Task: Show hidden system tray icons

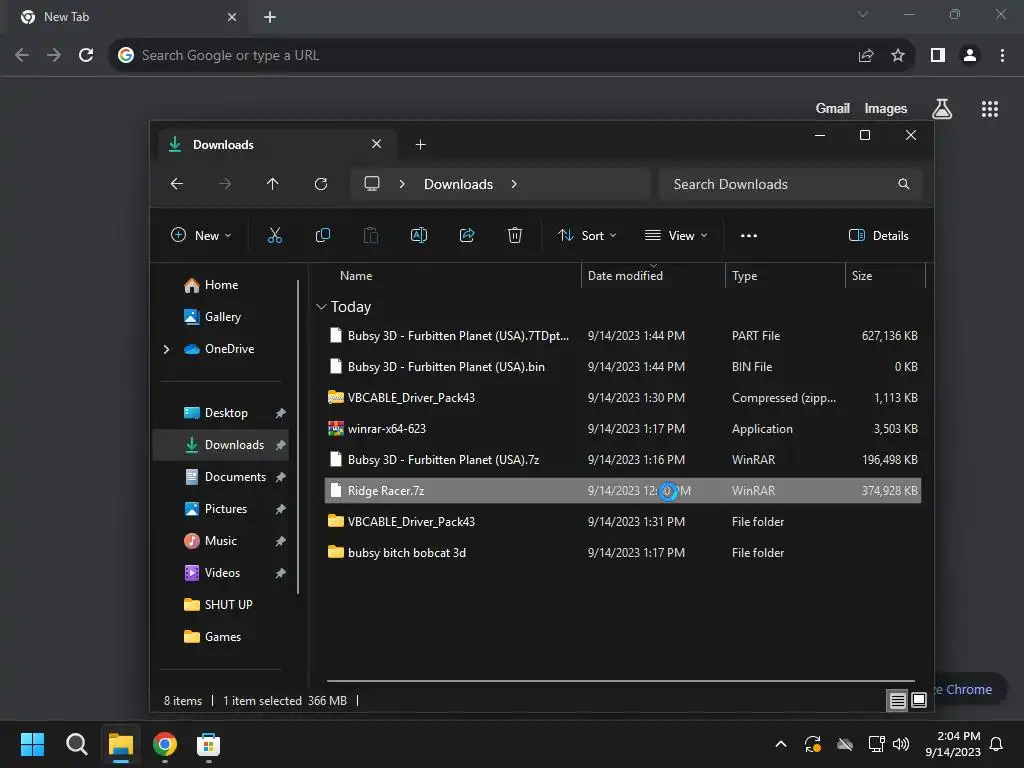Action: click(780, 744)
